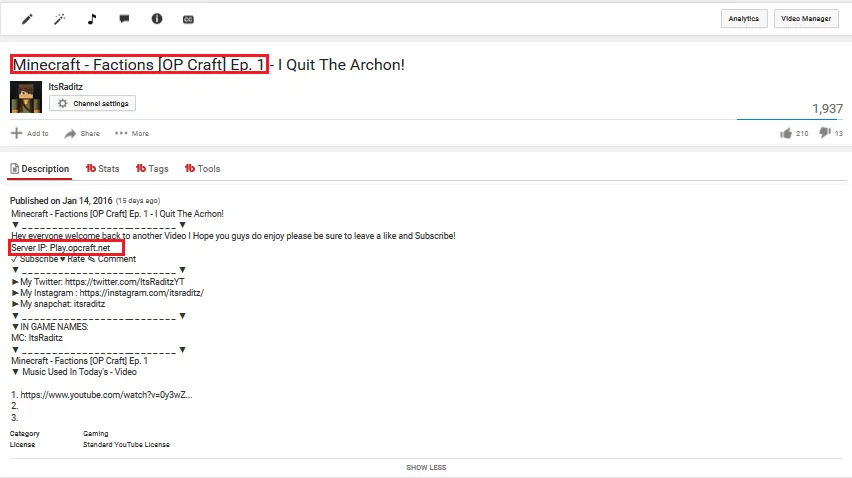Open the youtube.com/watch music link
Screen dimensions: 852x478
106,395
